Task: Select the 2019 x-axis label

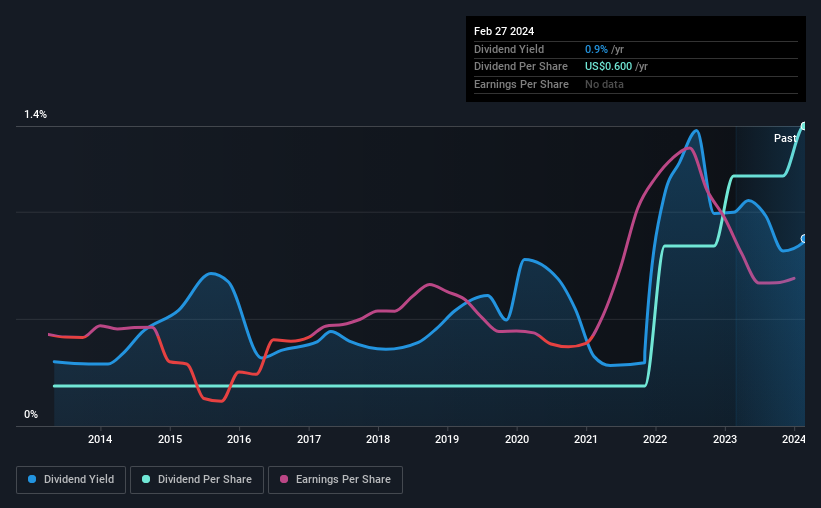Action: point(447,439)
